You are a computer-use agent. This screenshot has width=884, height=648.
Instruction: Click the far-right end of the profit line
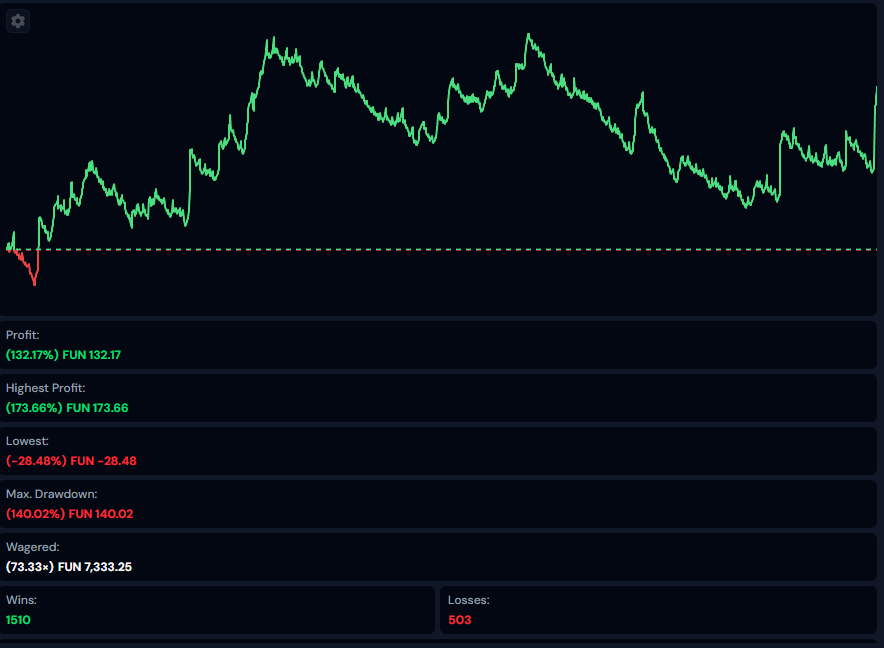pos(876,90)
